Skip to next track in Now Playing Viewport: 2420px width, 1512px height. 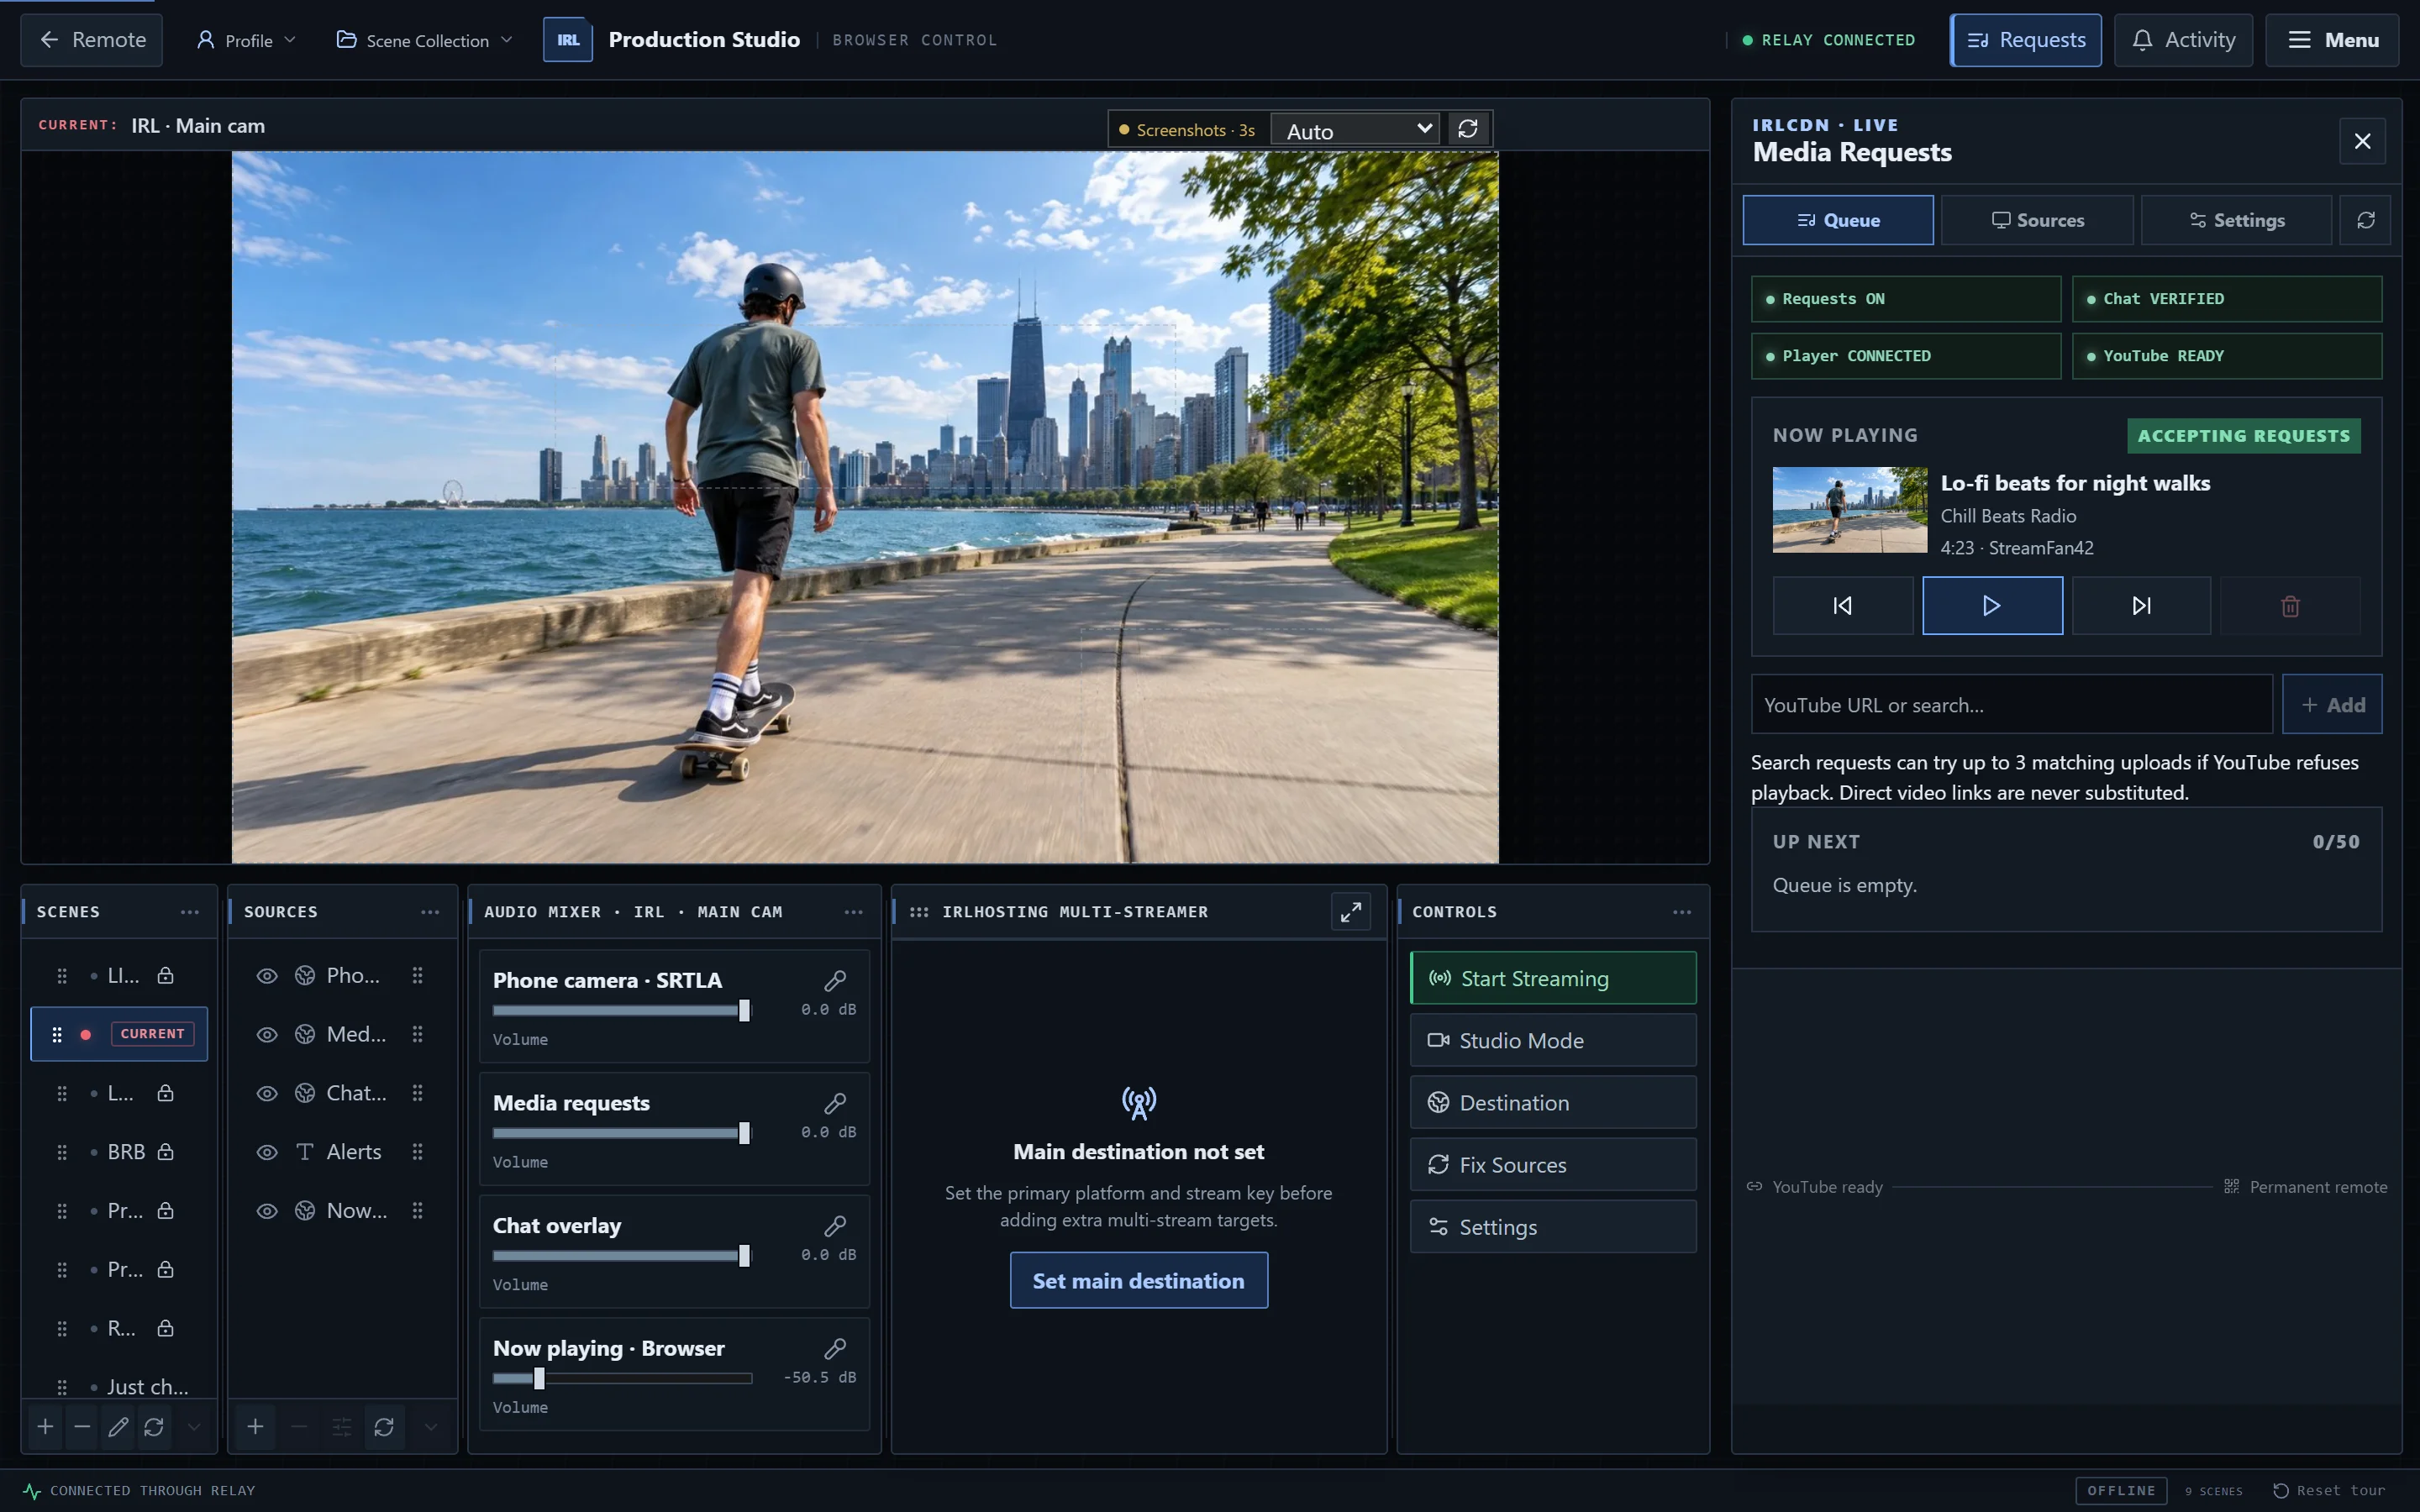tap(2141, 605)
